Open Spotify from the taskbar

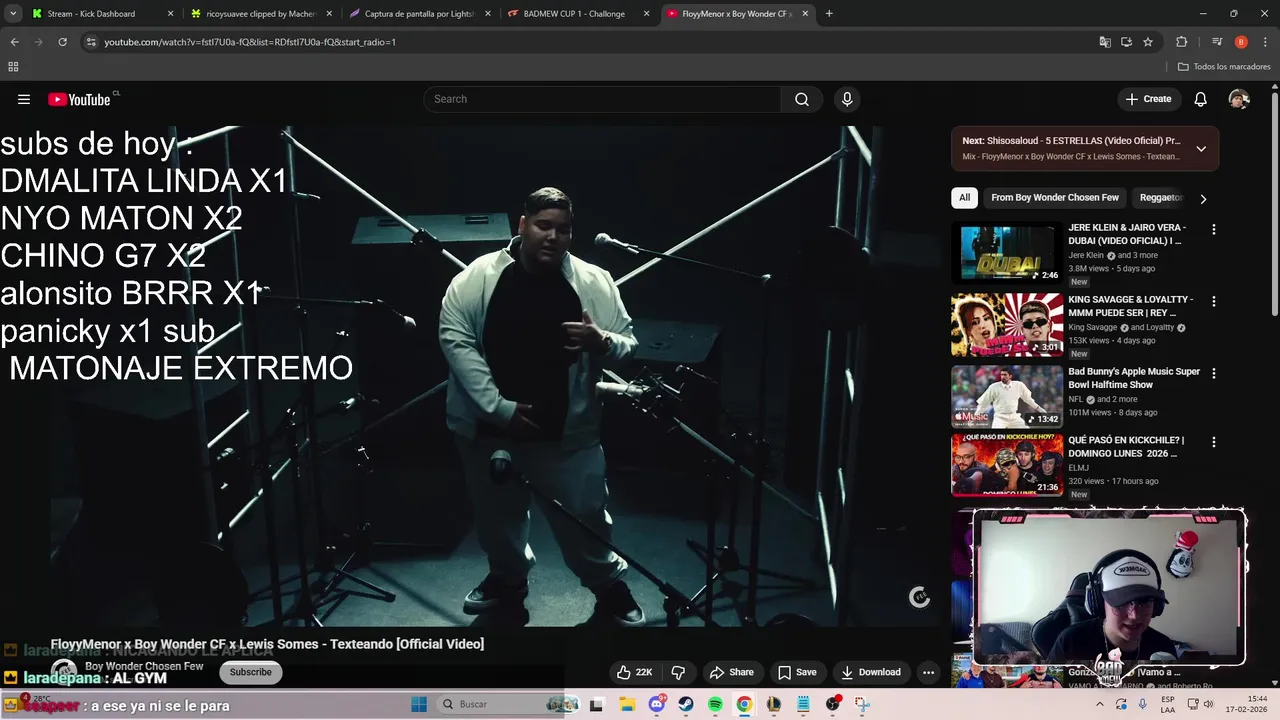715,704
